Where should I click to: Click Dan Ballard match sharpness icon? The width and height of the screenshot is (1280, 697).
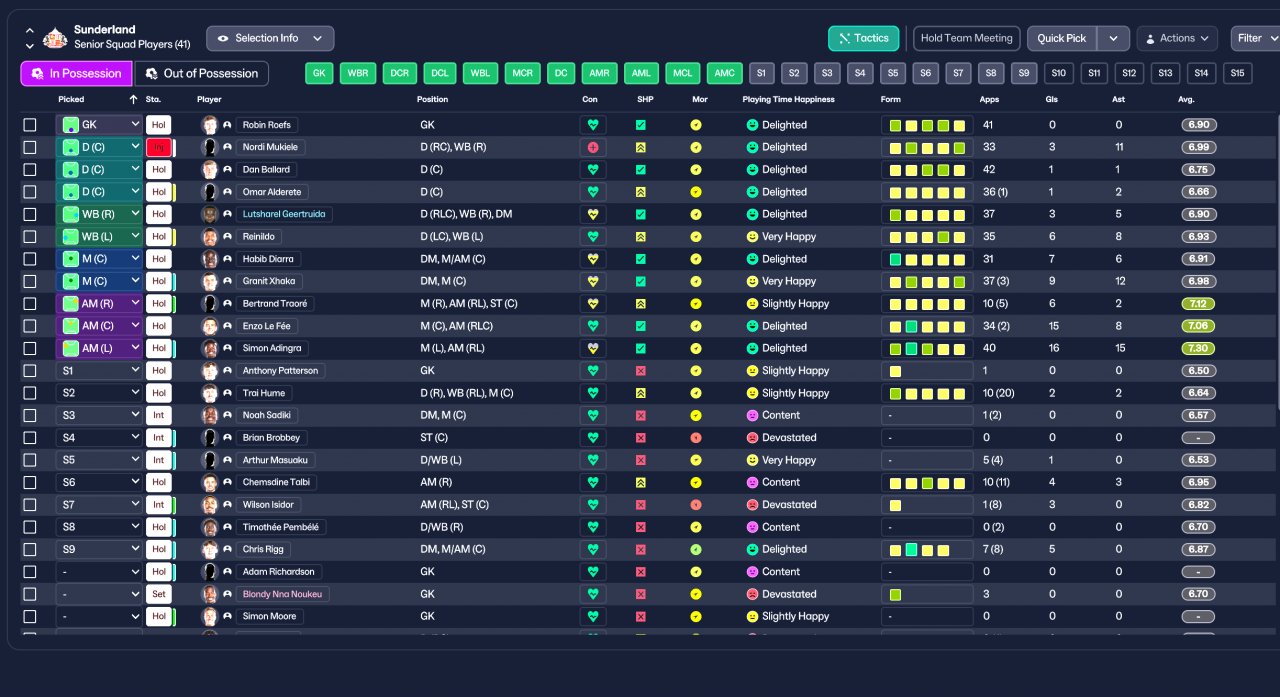point(641,170)
